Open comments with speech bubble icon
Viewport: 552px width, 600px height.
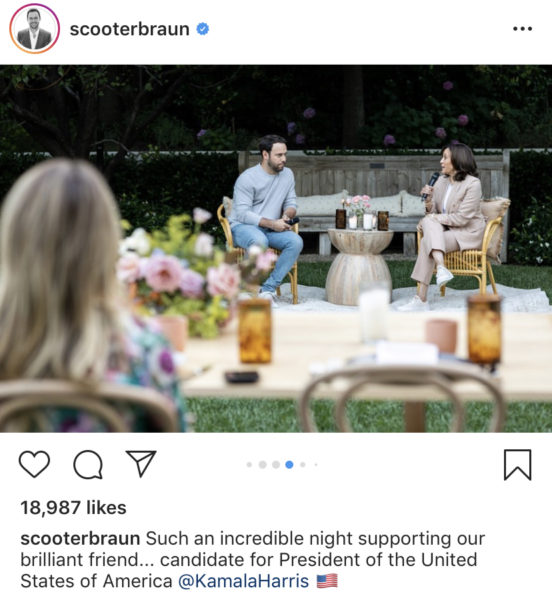88,465
